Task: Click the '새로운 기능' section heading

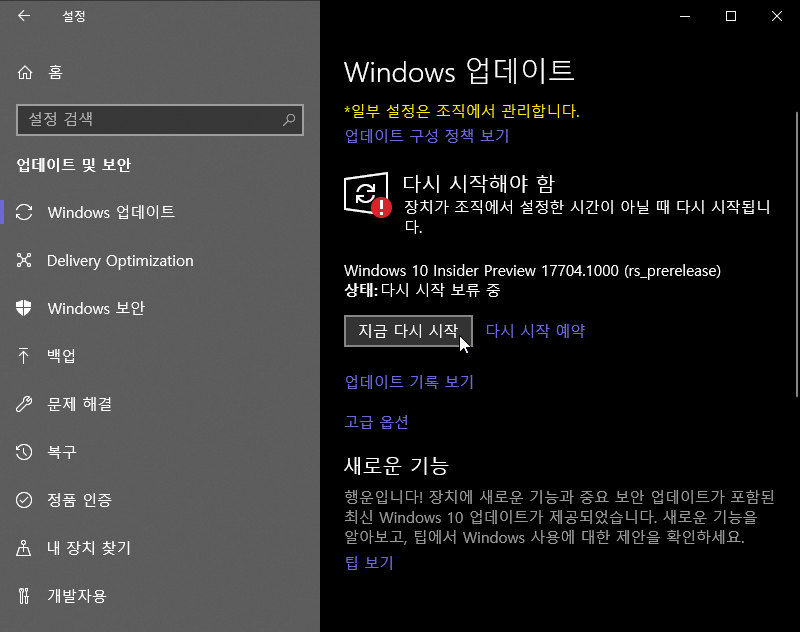Action: 396,466
